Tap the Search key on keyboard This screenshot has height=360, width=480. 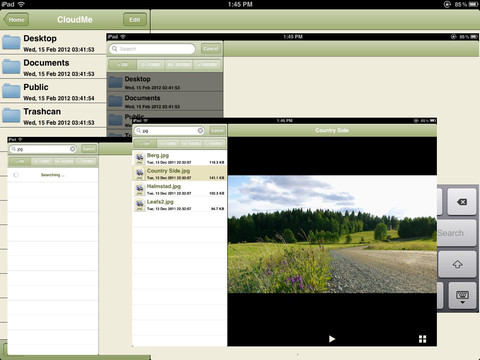[457, 233]
